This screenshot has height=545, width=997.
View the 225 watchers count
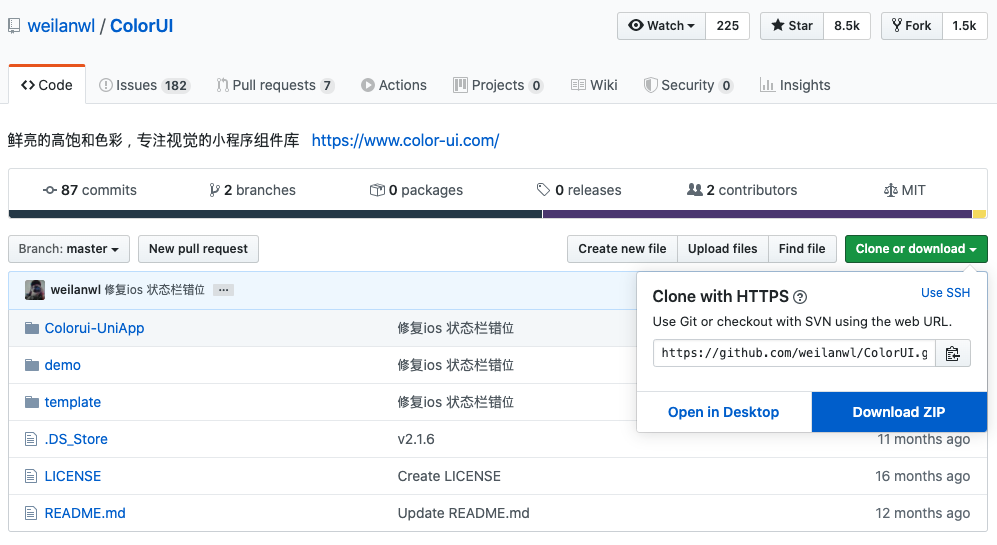coord(727,26)
